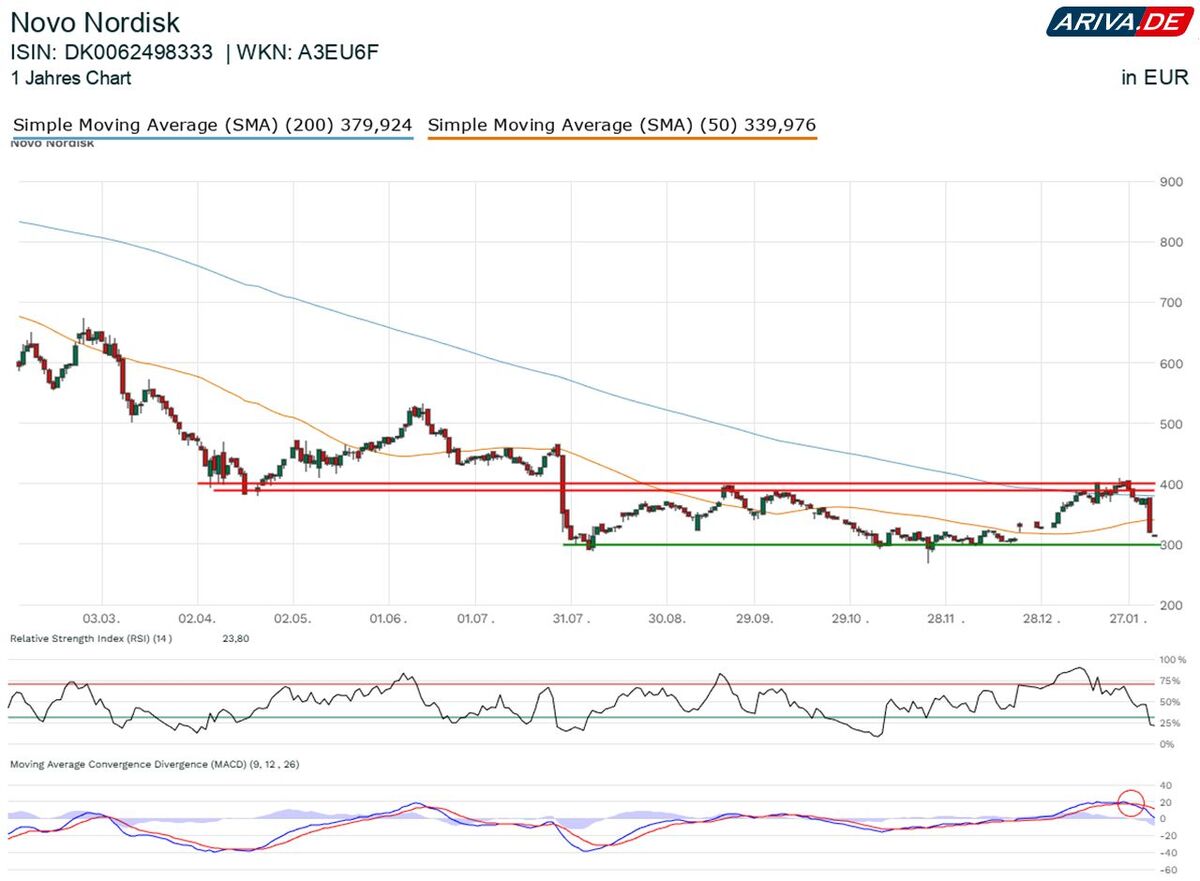
Task: Click the '1 Jahres Chart' label
Action: [71, 78]
